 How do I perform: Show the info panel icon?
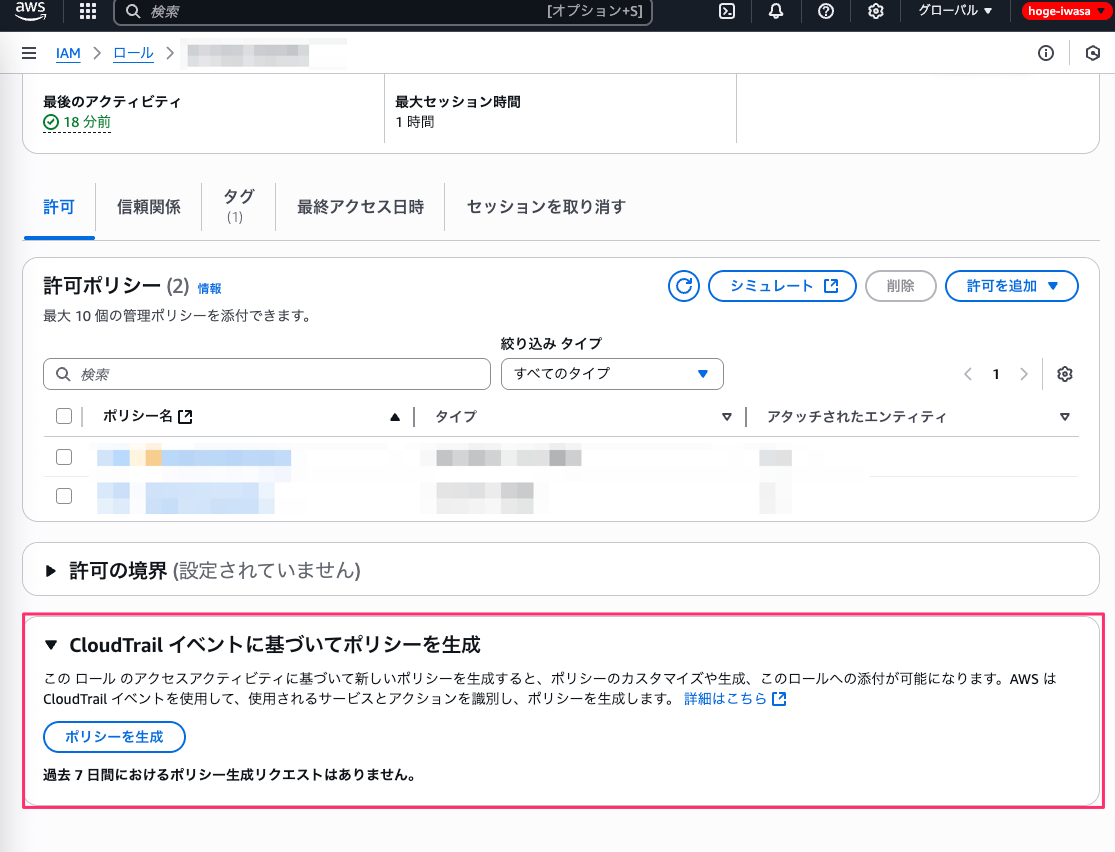coord(1045,53)
